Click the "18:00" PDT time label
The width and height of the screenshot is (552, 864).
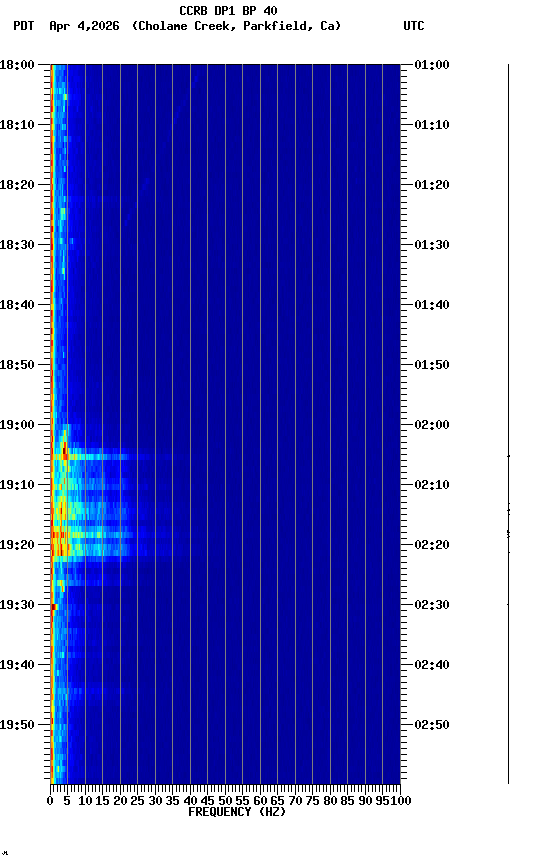coord(17,65)
